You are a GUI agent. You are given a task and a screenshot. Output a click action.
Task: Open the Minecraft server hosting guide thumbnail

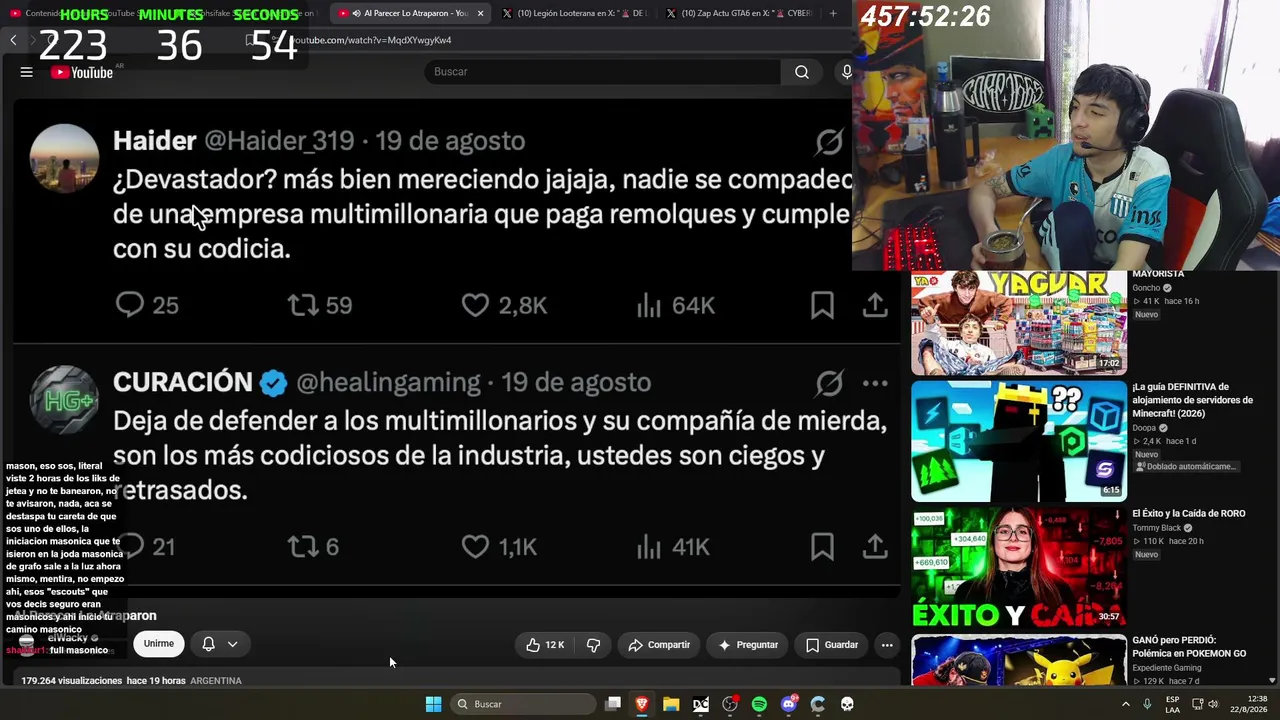pos(1019,441)
